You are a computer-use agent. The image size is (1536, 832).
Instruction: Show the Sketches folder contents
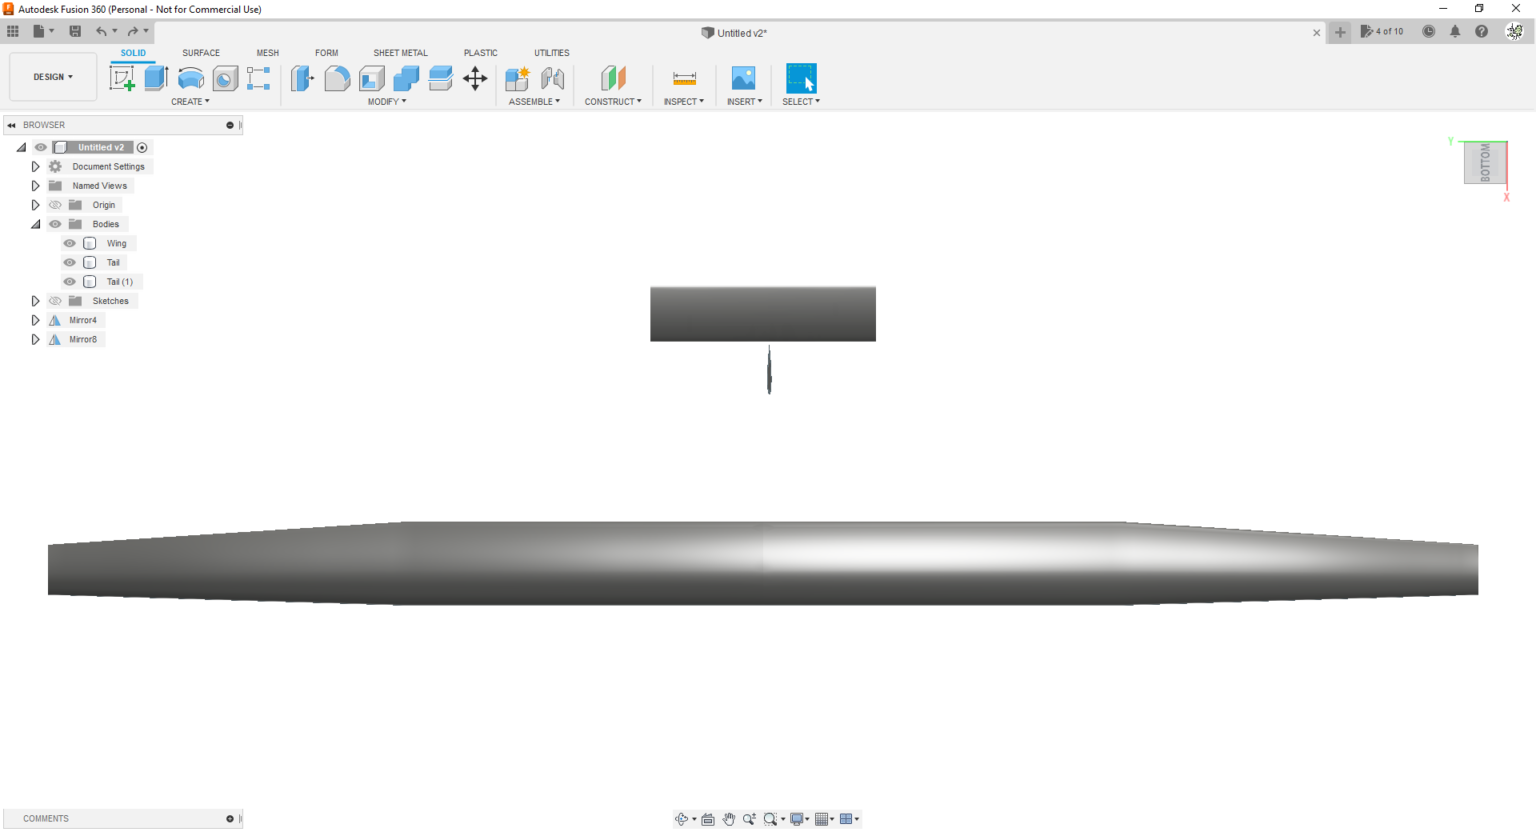coord(36,300)
